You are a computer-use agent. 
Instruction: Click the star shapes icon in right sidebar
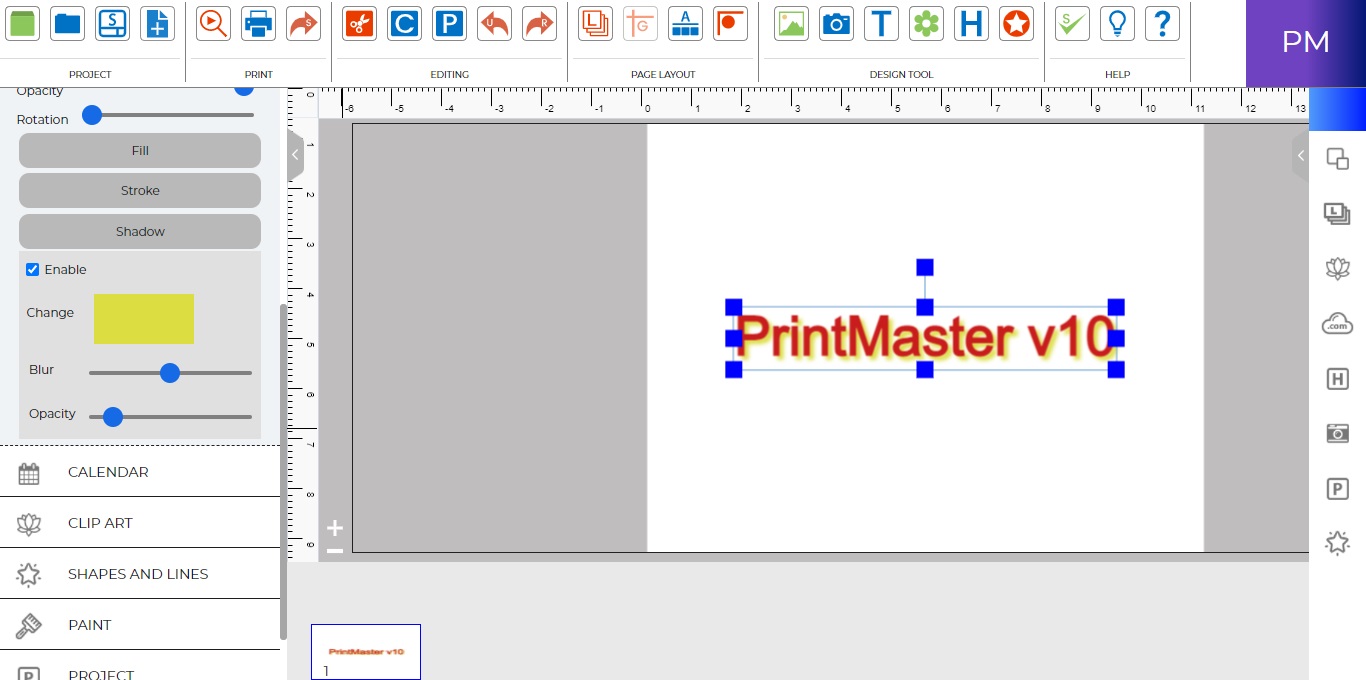(1337, 543)
